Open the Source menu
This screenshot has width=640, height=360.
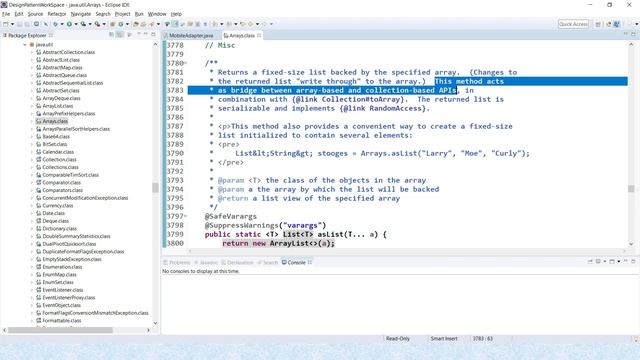[x=35, y=14]
